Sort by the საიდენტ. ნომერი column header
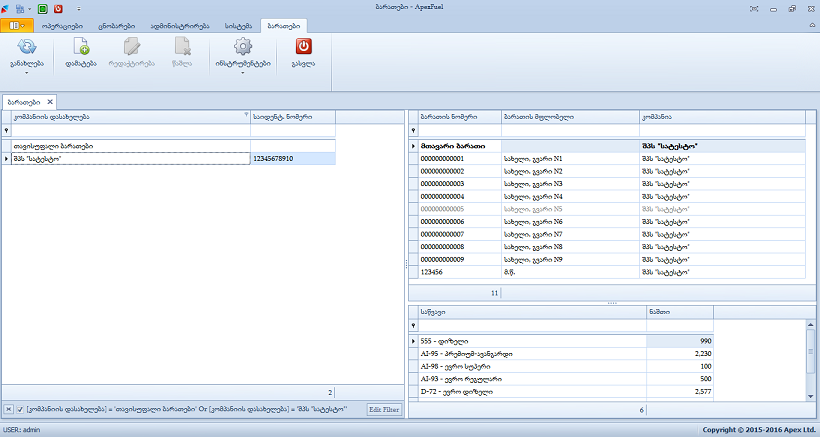 point(293,117)
